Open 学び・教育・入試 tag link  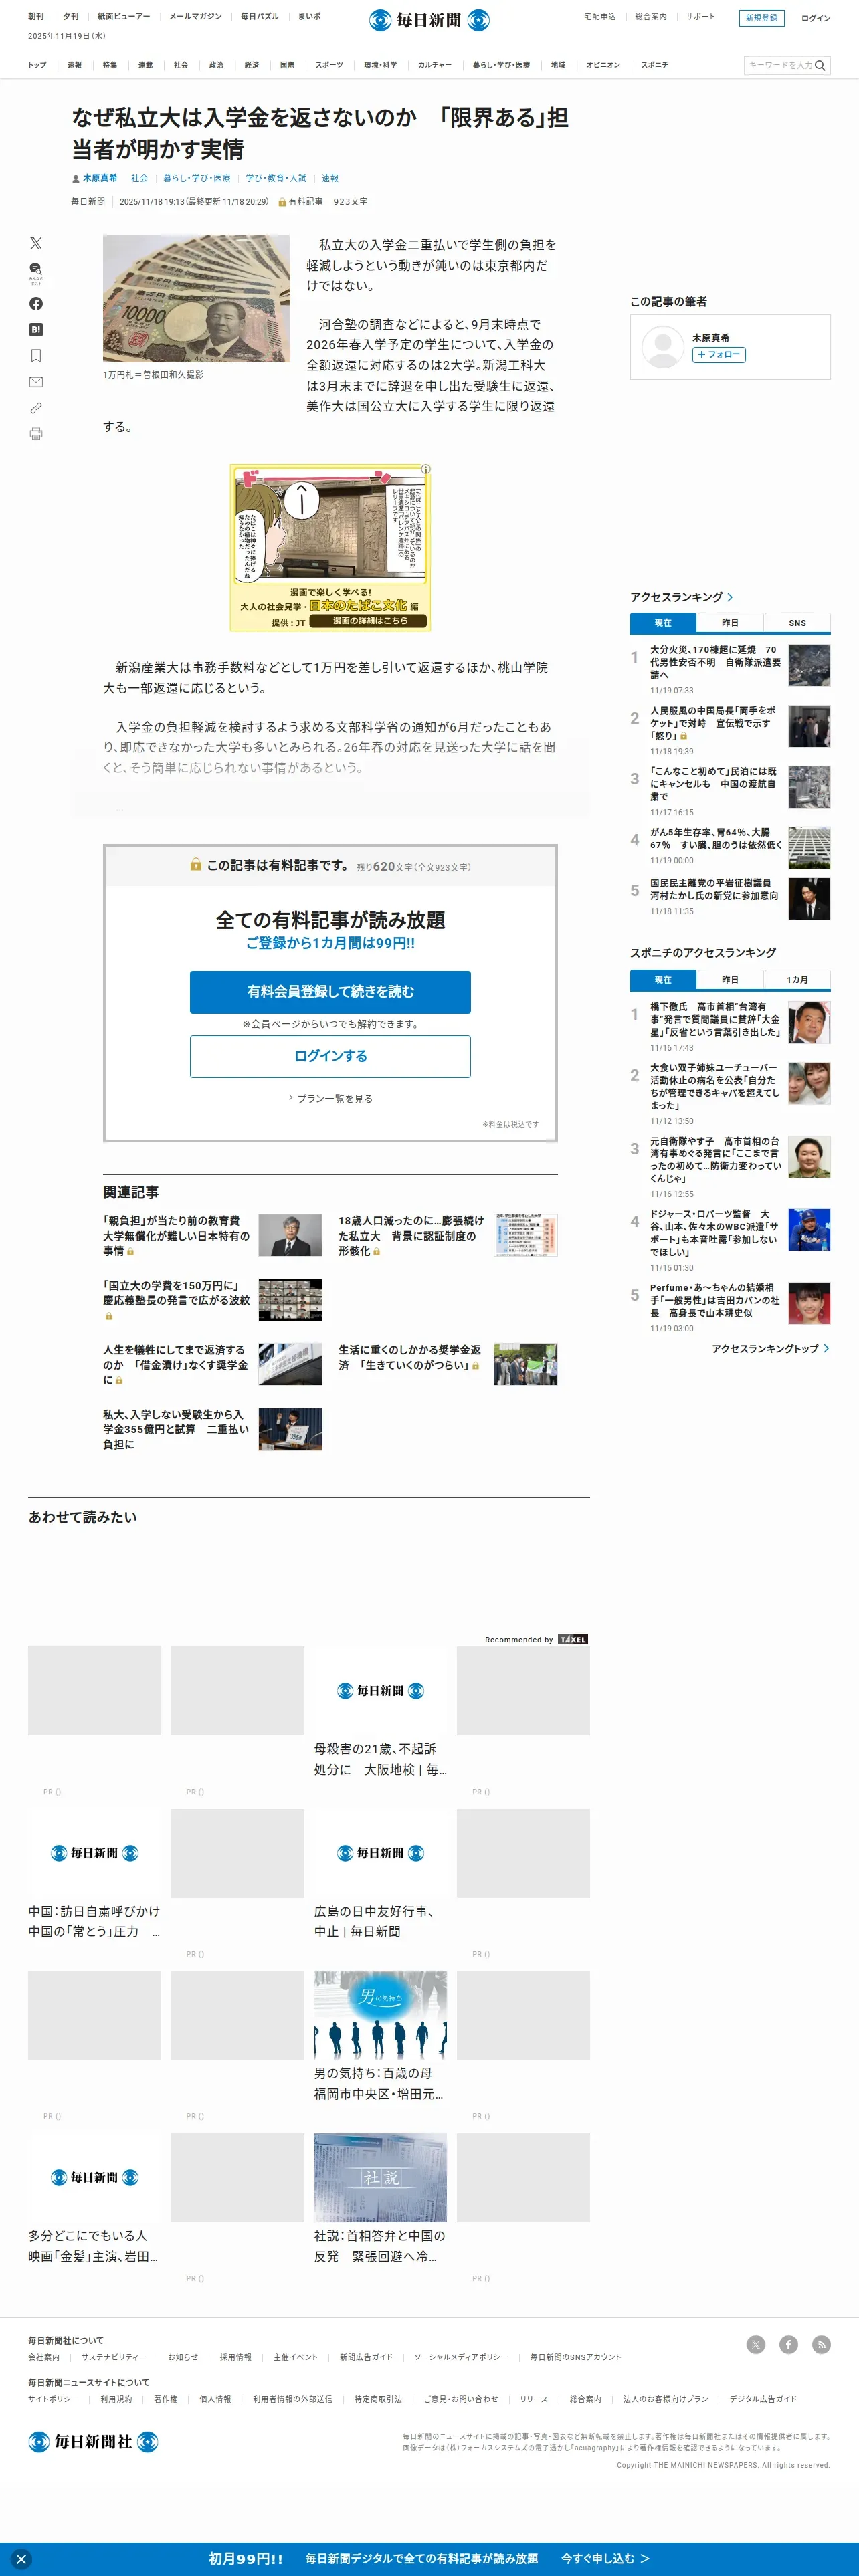276,178
